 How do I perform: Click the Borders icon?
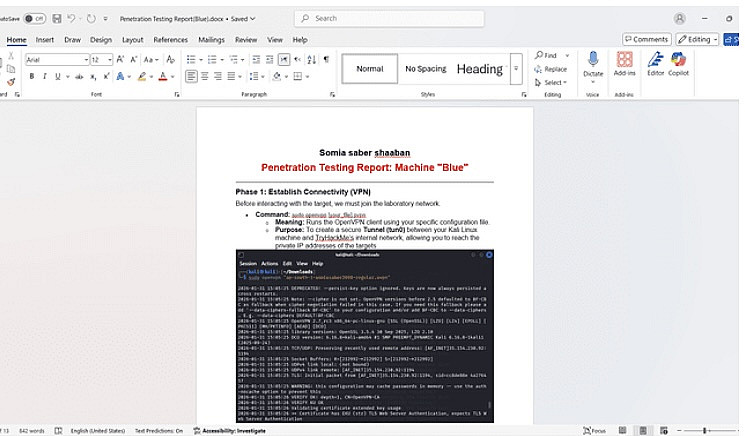point(298,76)
